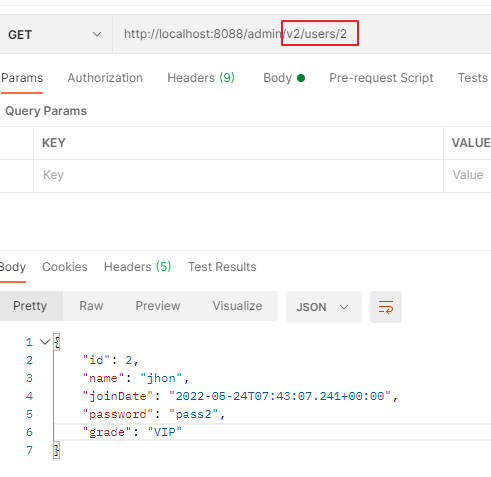
Task: Click the "joinDate" value text
Action: click(x=280, y=396)
